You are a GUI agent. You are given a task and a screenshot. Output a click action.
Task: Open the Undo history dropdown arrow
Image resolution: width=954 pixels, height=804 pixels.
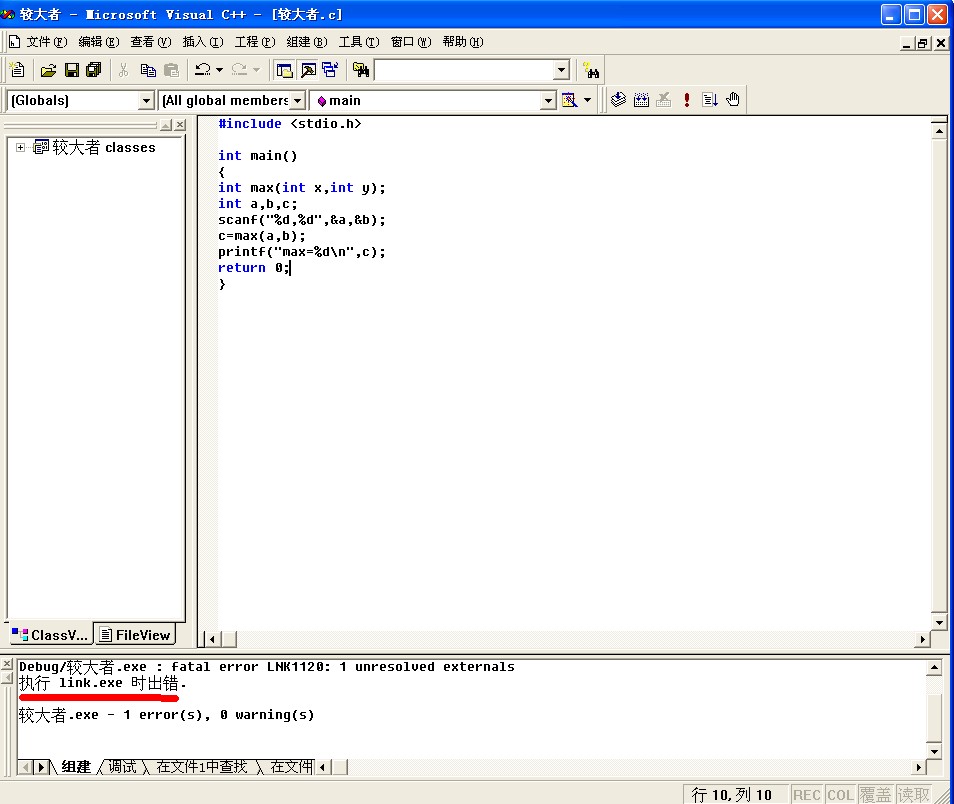pyautogui.click(x=220, y=70)
